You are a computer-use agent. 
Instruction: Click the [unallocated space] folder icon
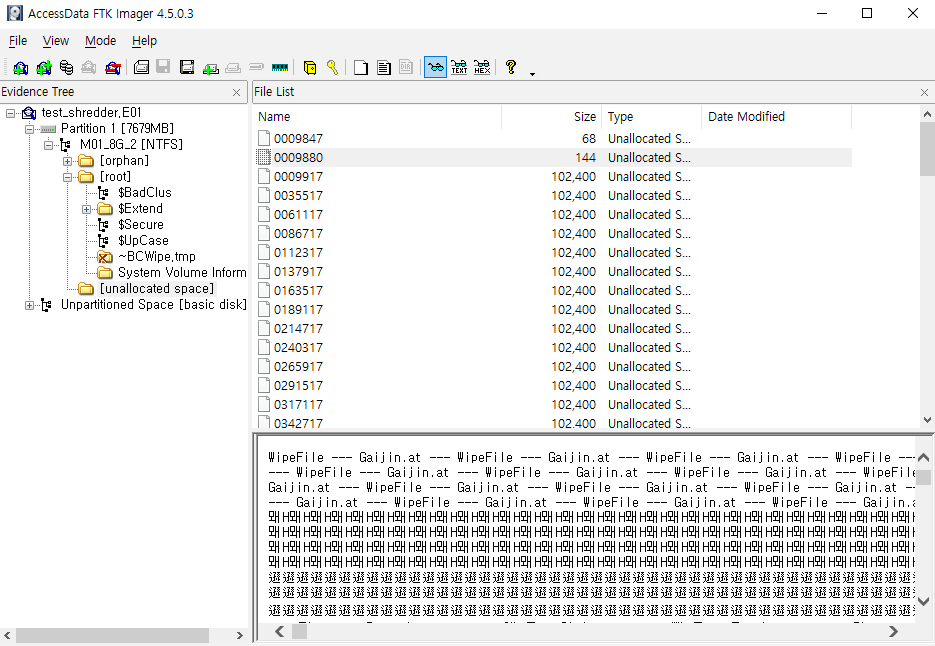tap(86, 289)
